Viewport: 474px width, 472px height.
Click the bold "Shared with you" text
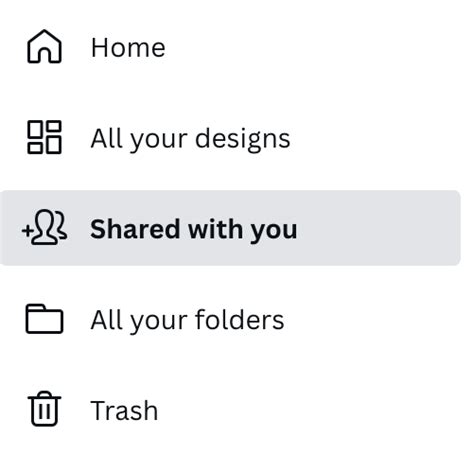[x=194, y=230]
